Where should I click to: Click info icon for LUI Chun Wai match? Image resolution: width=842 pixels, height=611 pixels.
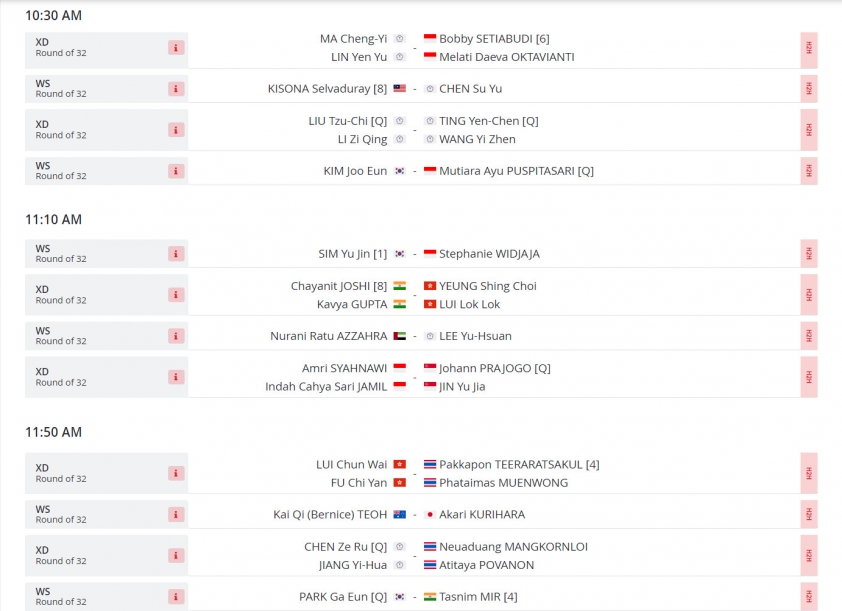click(176, 473)
